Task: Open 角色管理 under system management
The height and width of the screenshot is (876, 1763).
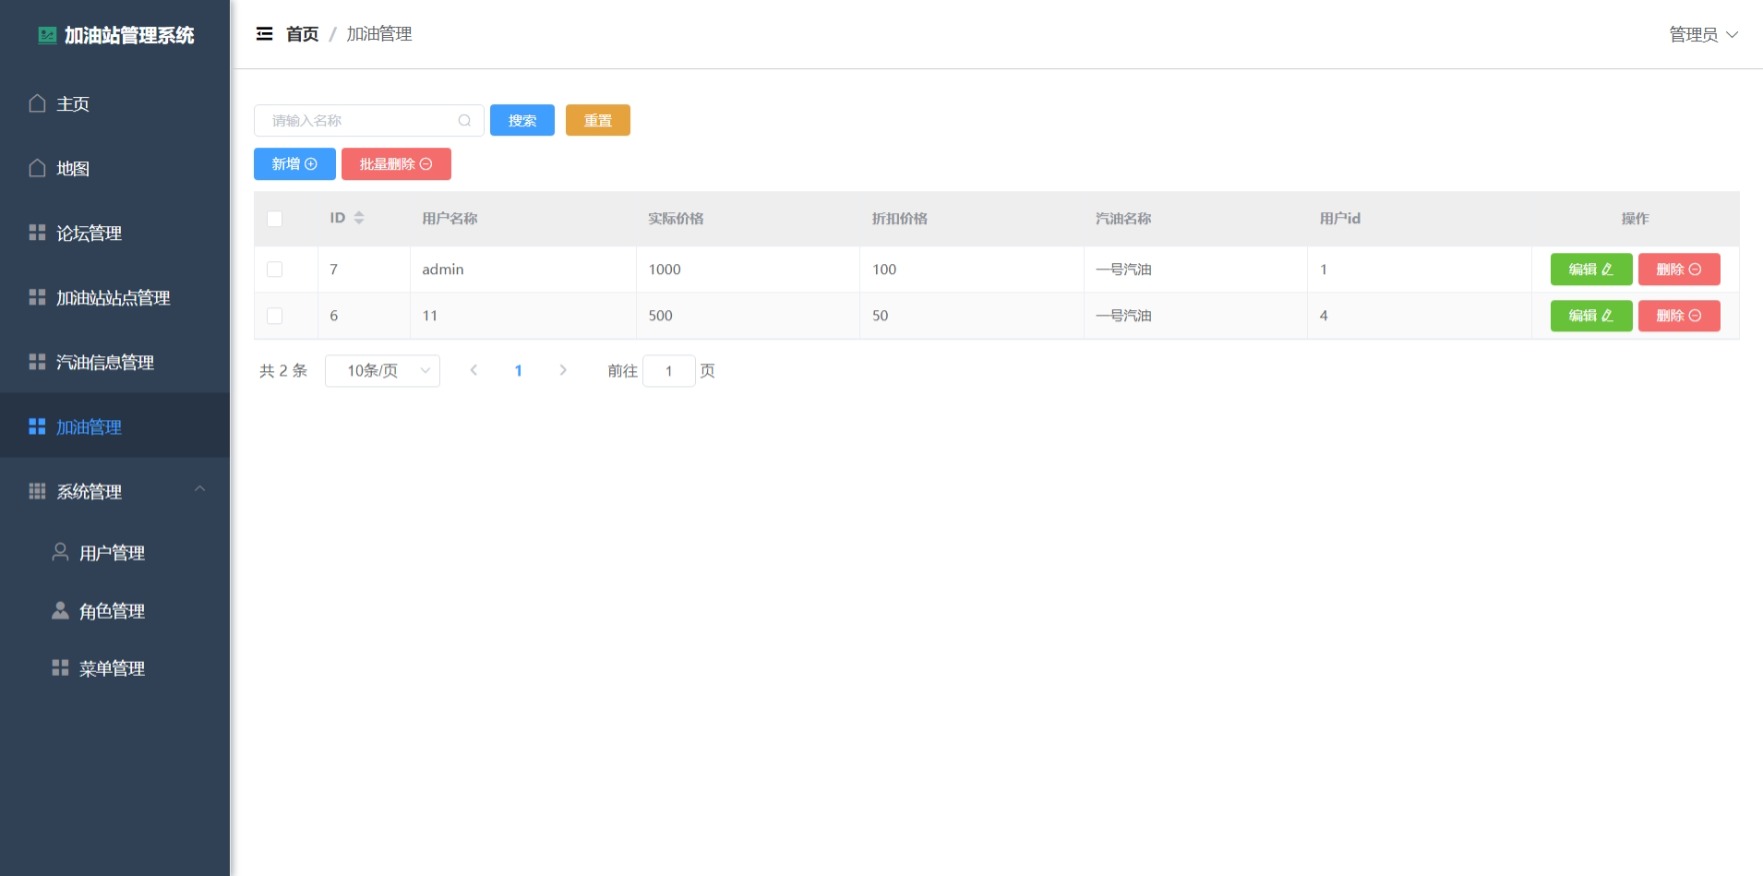Action: tap(115, 610)
